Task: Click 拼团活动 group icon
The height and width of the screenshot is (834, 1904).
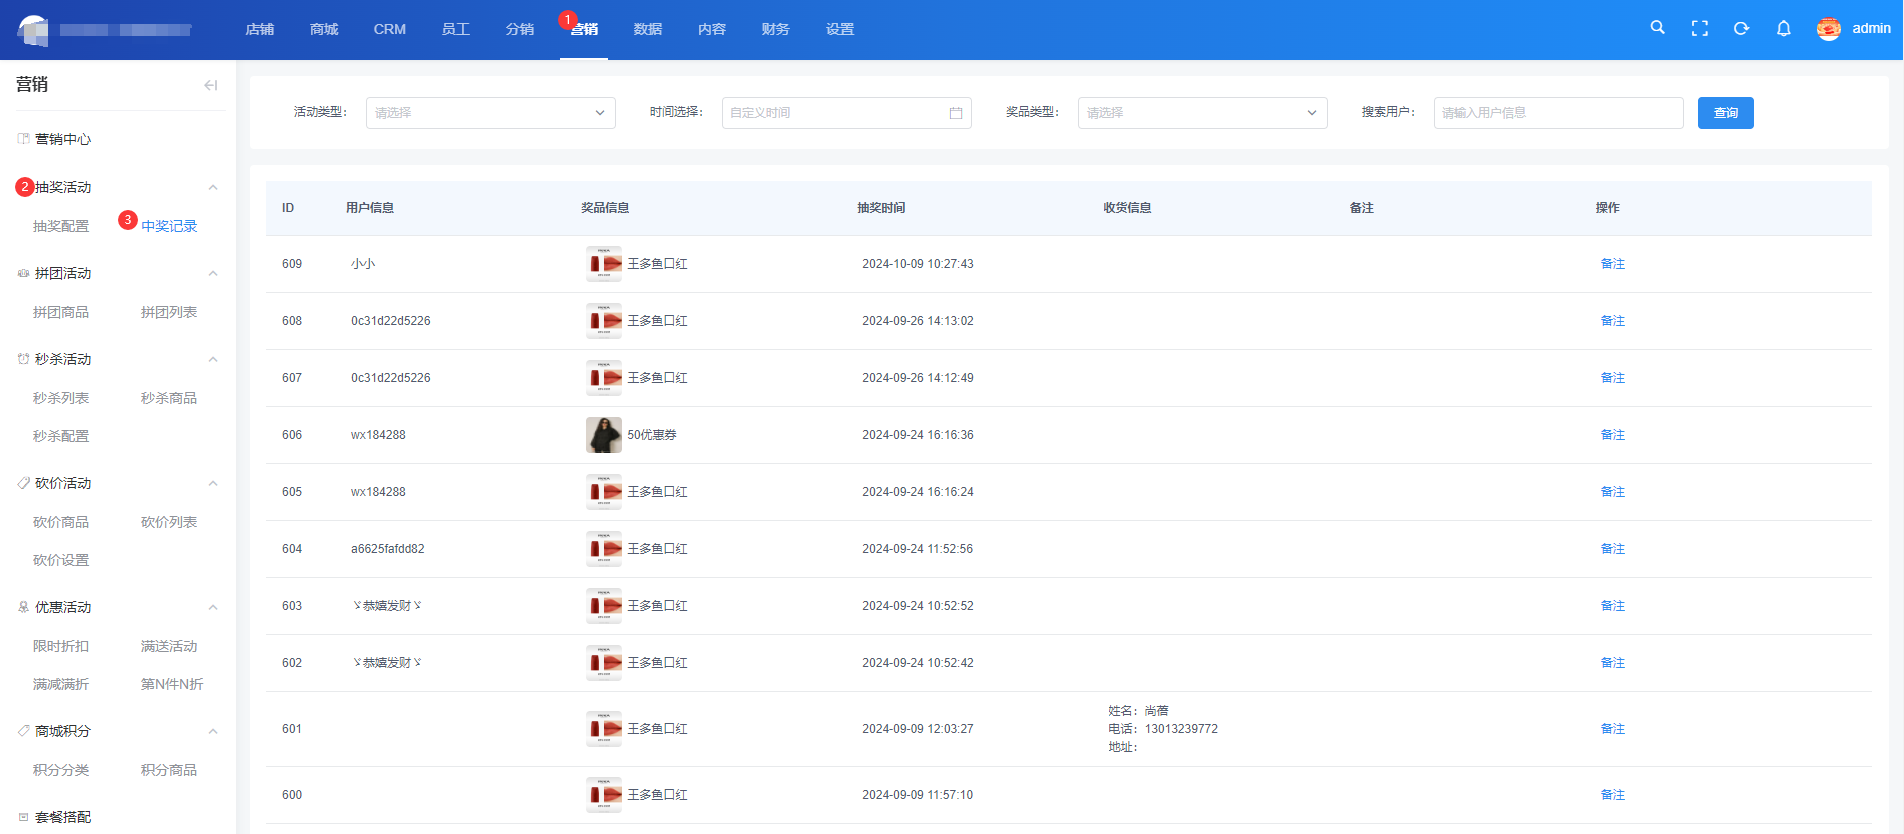Action: (23, 273)
